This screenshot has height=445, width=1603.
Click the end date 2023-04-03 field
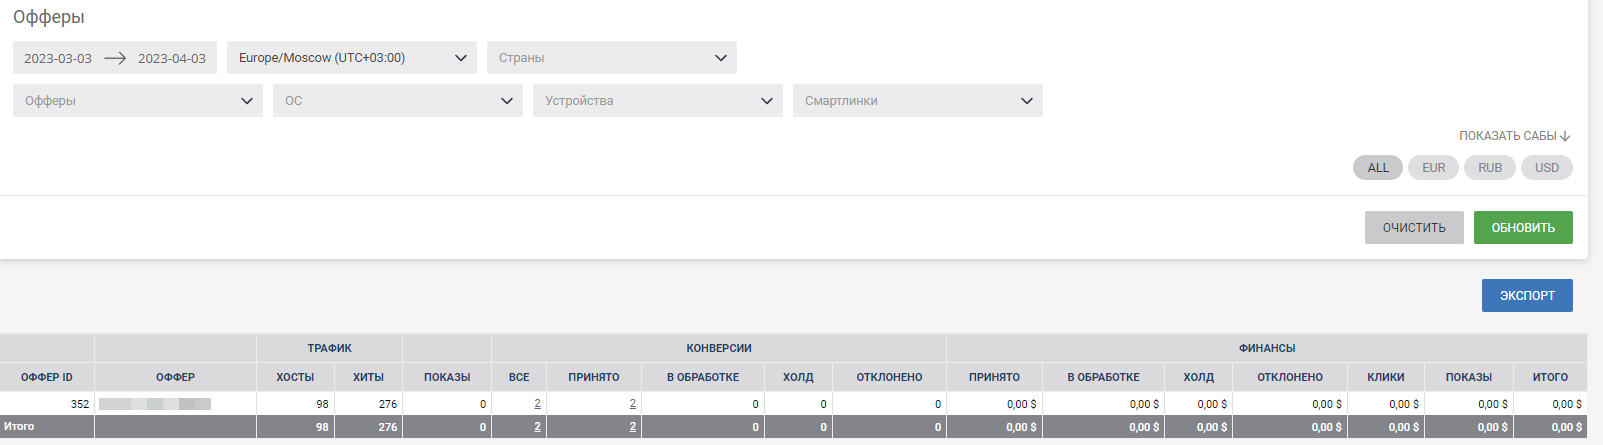coord(172,59)
